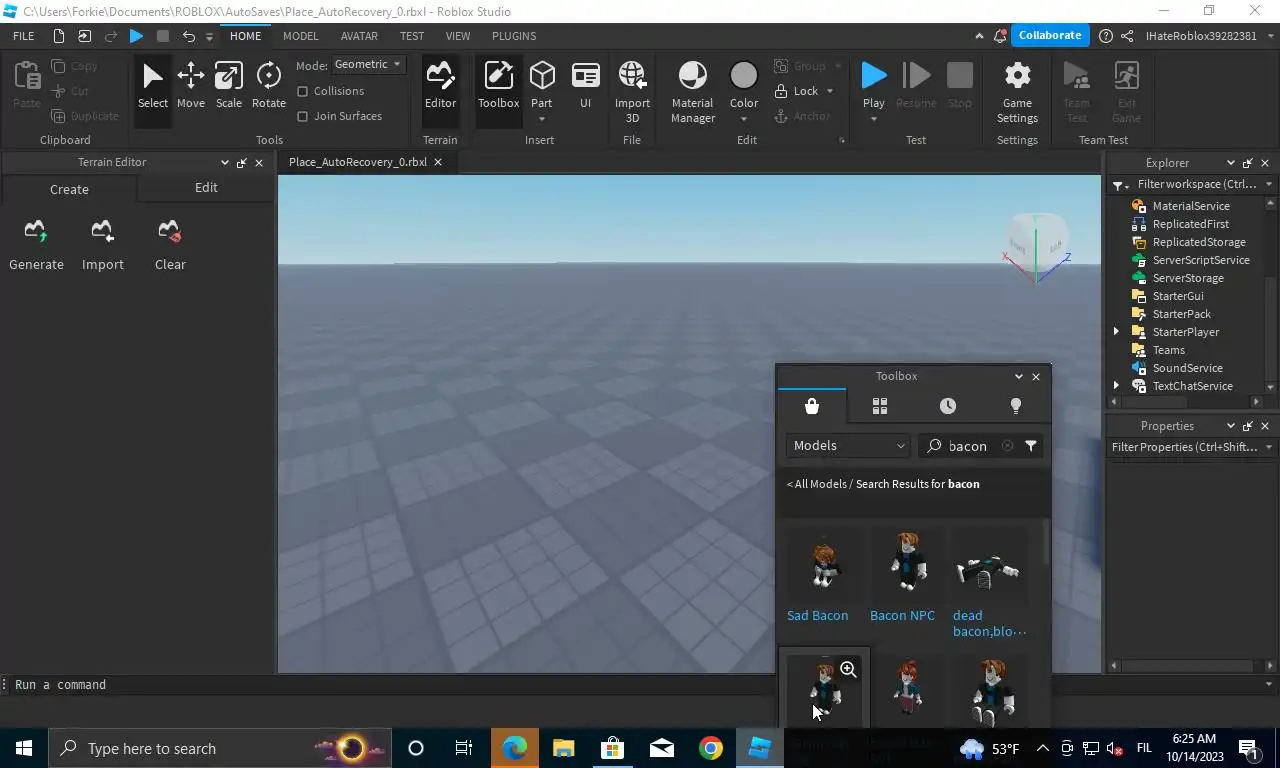Image resolution: width=1280 pixels, height=768 pixels.
Task: Click the Collaborate button
Action: [1050, 35]
